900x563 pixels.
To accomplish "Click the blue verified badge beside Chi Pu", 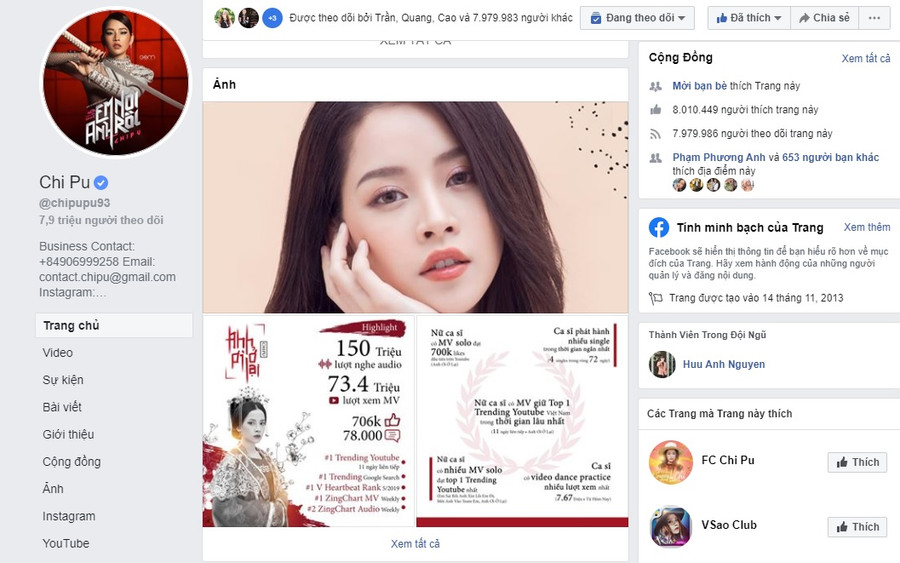I will (101, 183).
